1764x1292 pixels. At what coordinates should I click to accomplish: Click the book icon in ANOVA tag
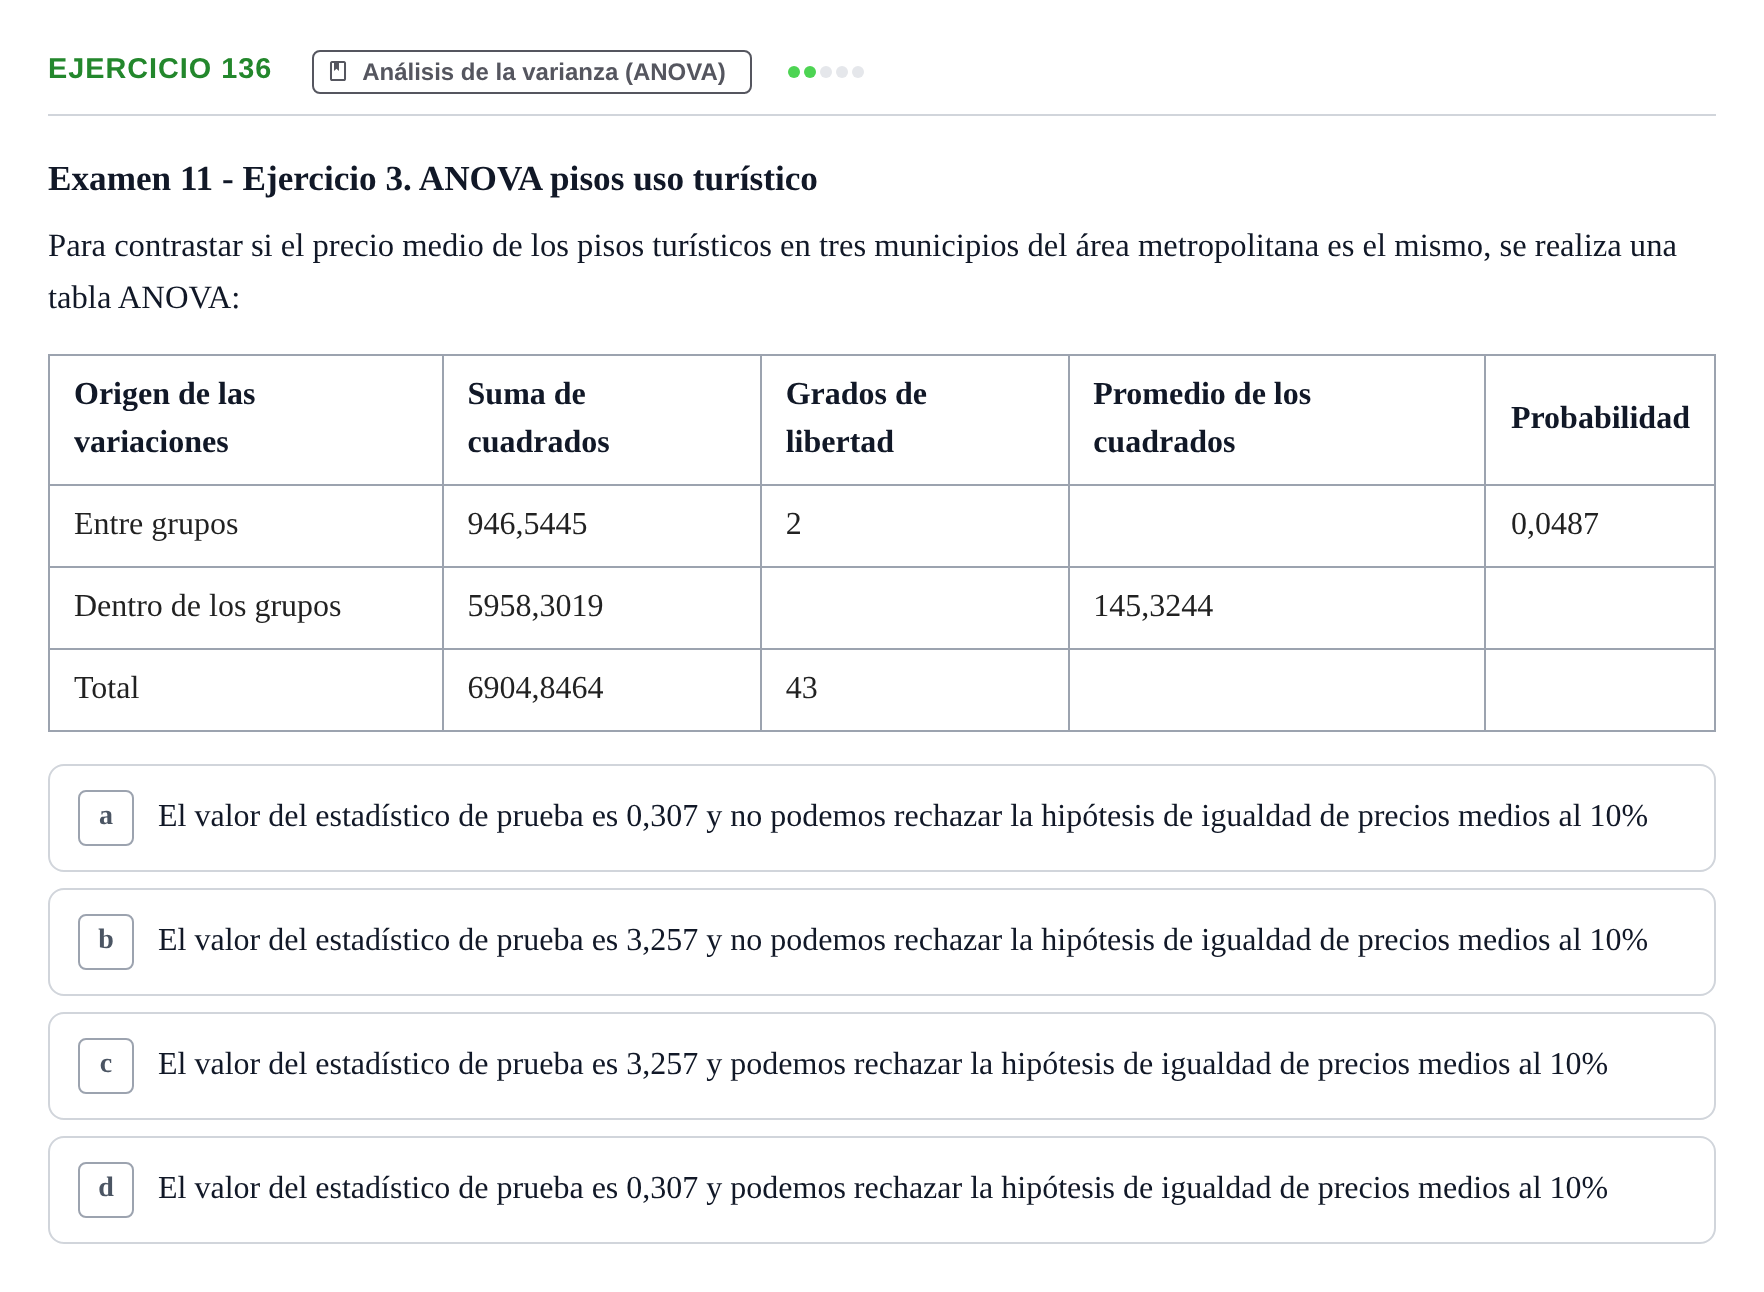tap(338, 72)
